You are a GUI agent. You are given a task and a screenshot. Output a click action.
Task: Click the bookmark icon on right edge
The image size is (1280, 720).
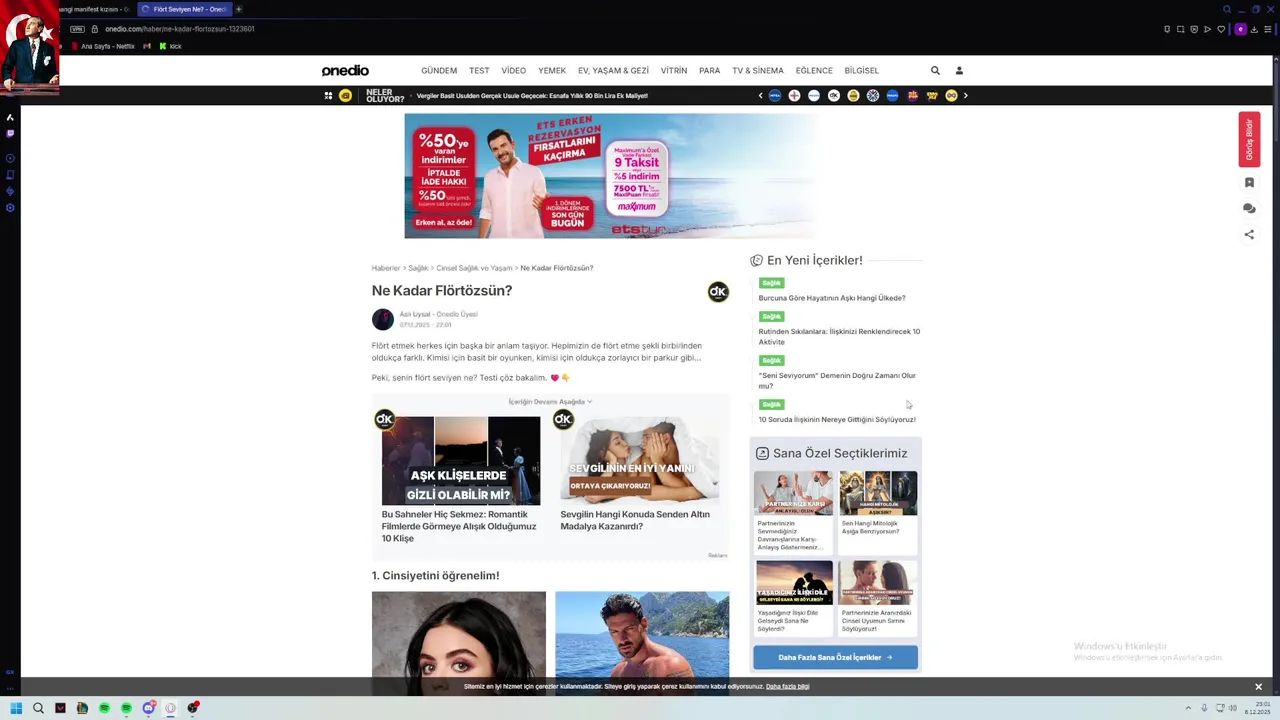[1249, 183]
